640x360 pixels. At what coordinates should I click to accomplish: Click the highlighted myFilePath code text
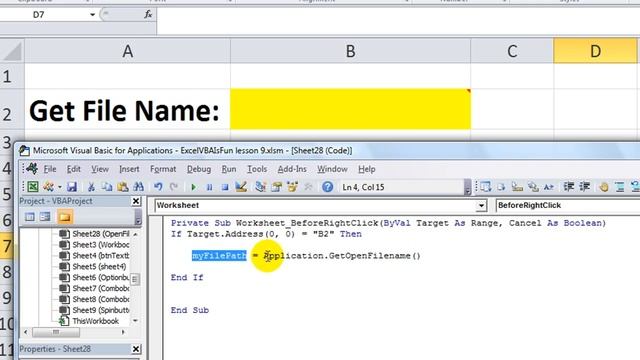point(219,256)
